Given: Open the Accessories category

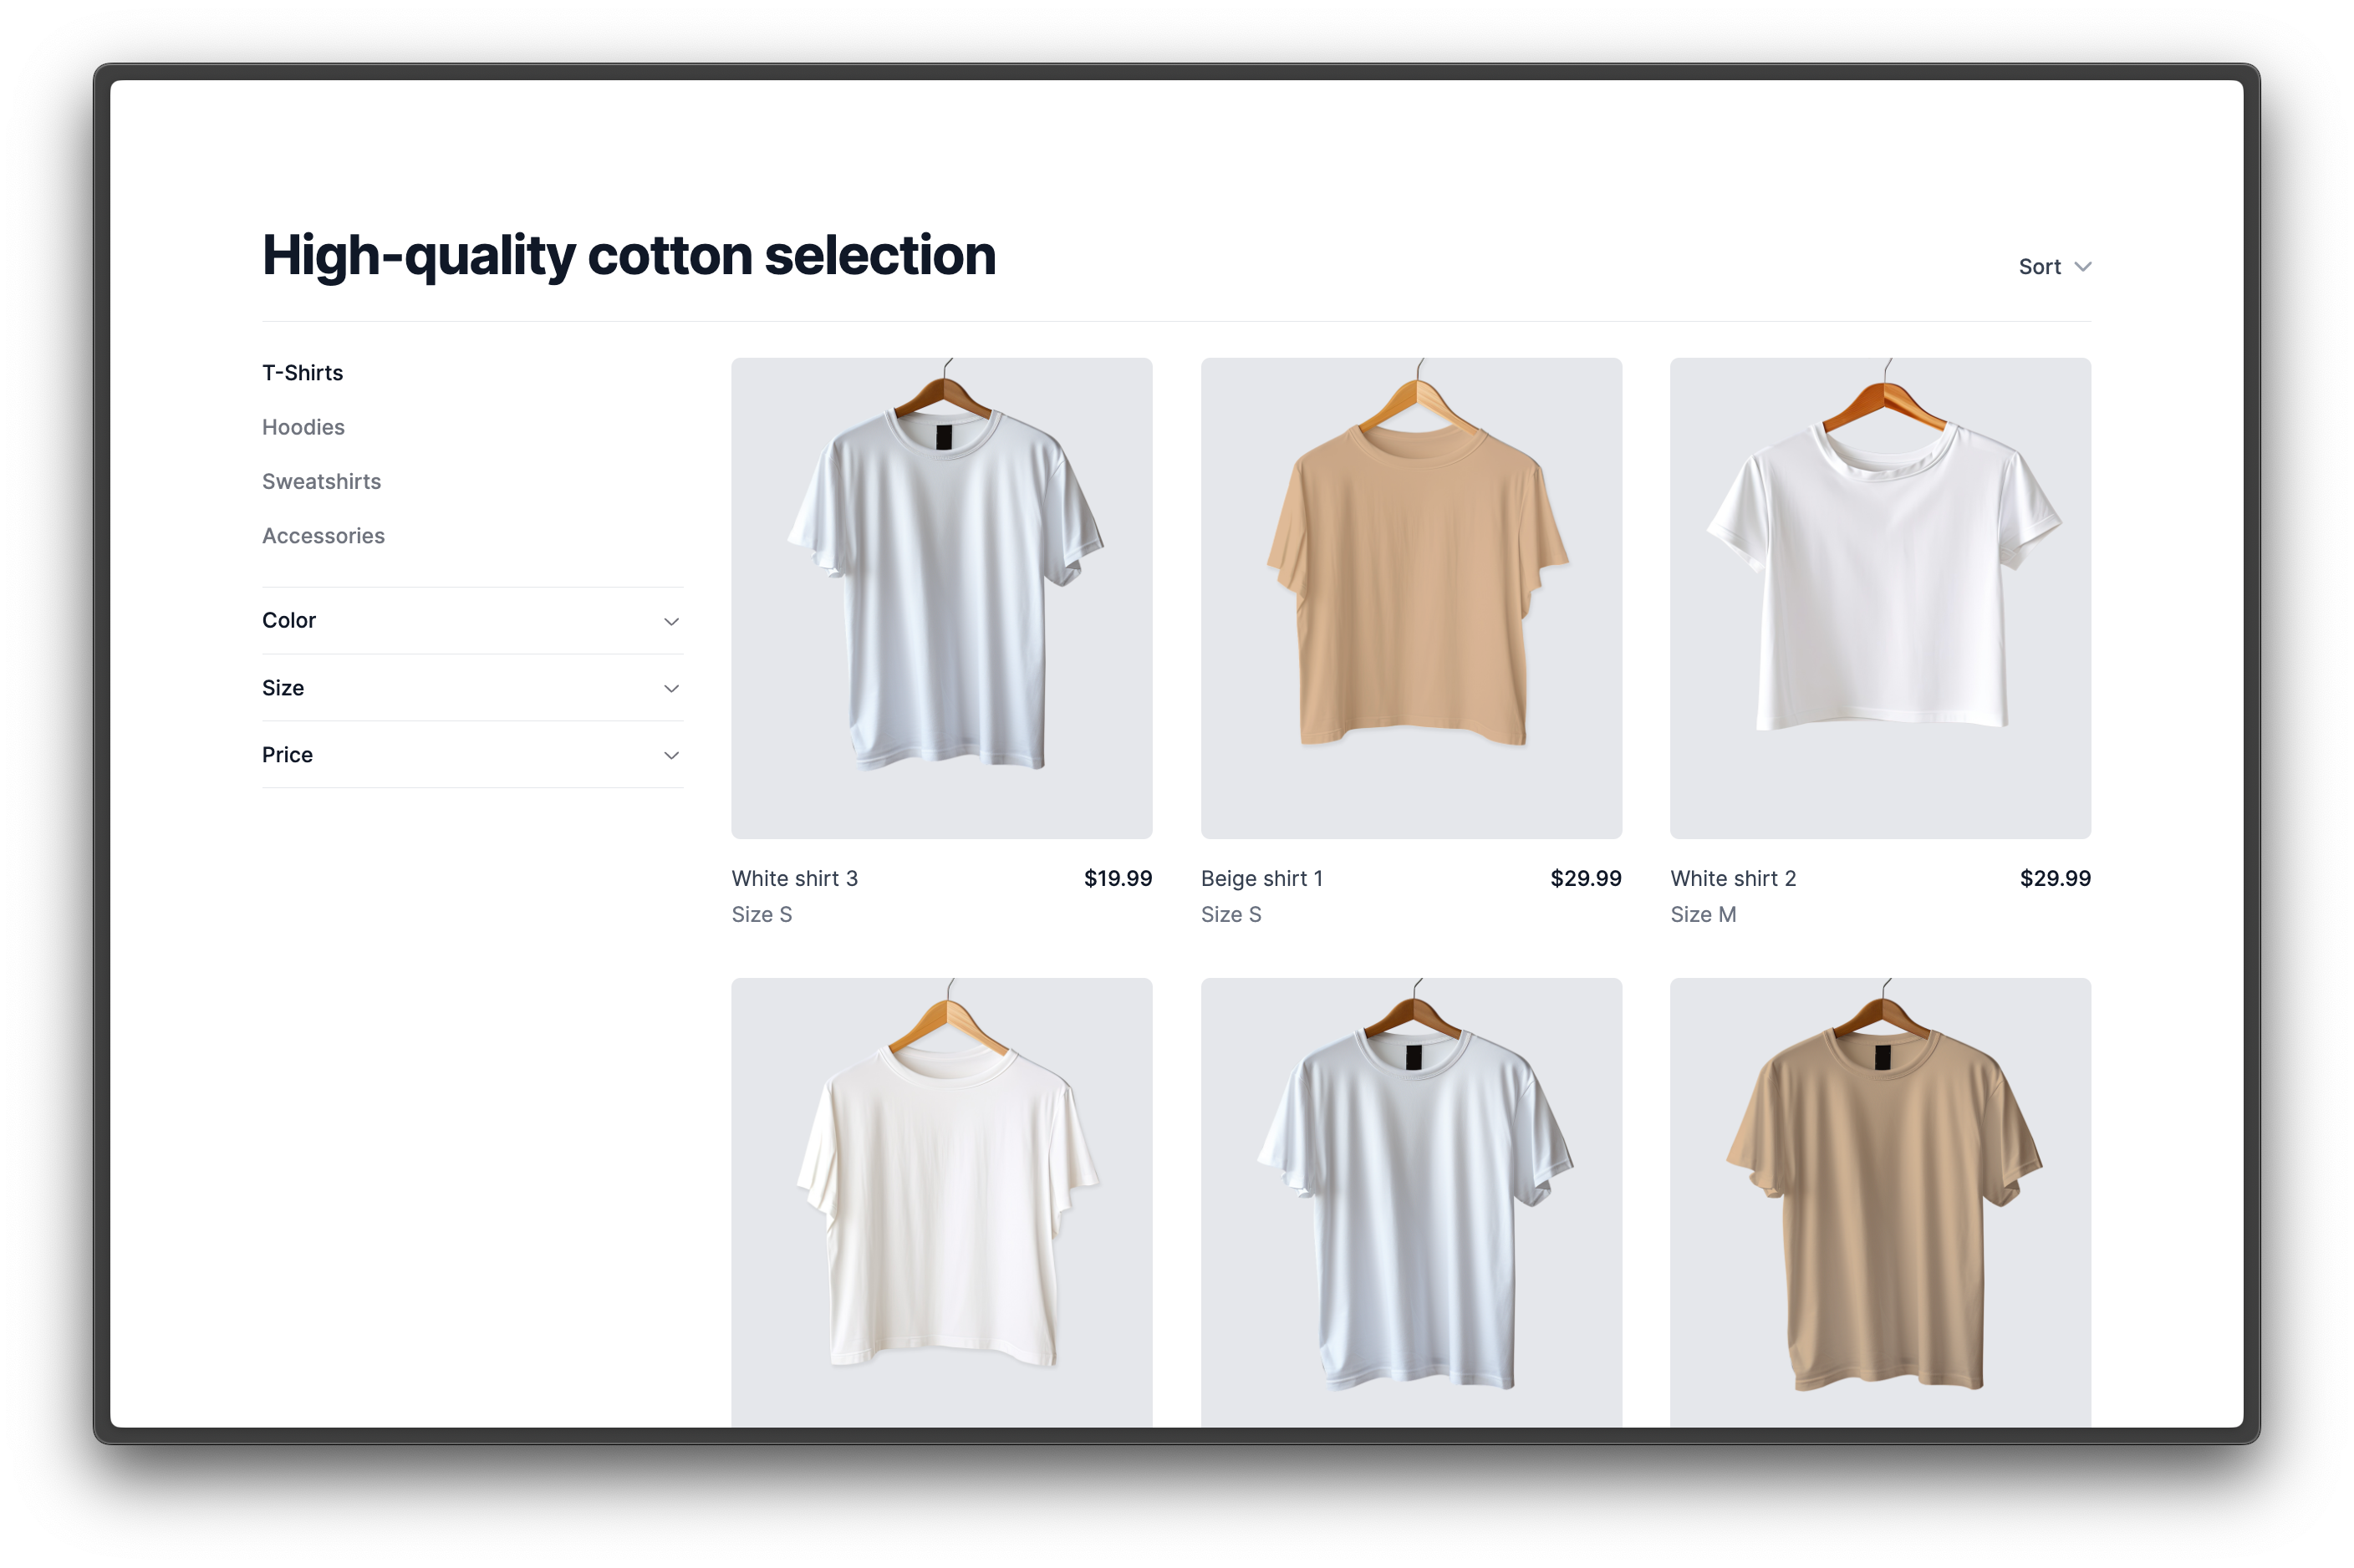Looking at the screenshot, I should tap(323, 536).
